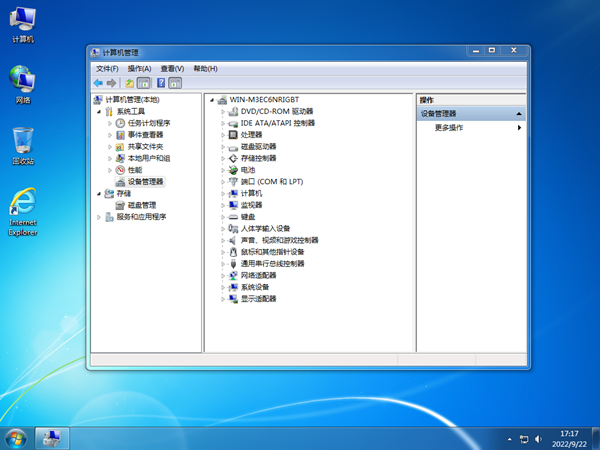Select the 任务计划程序 clock icon

pyautogui.click(x=120, y=123)
